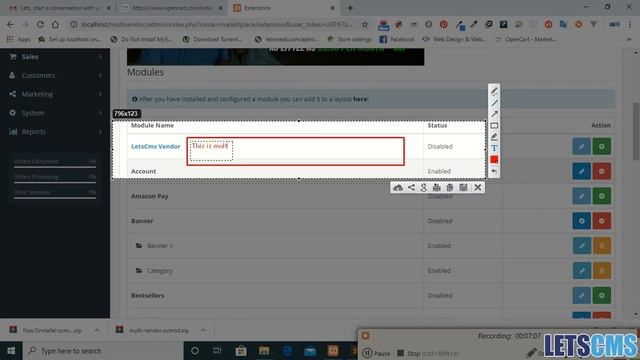Select the Arrow drawing tool
Viewport: 640px width, 360px height.
(x=494, y=114)
